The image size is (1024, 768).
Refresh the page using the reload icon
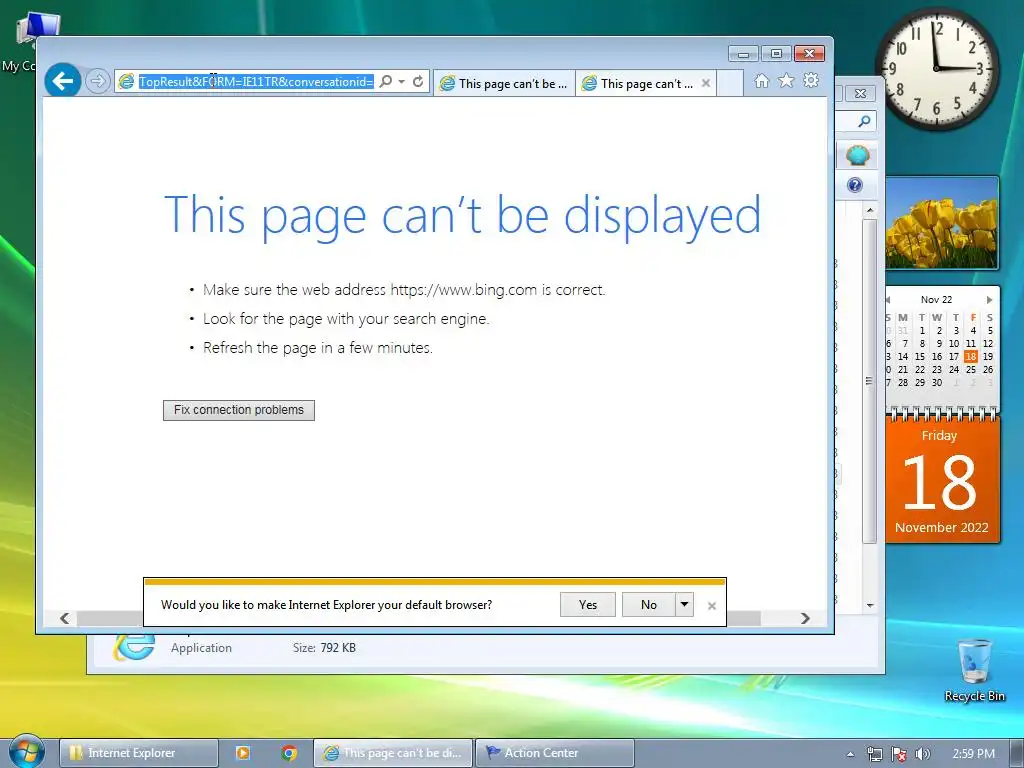coord(418,82)
